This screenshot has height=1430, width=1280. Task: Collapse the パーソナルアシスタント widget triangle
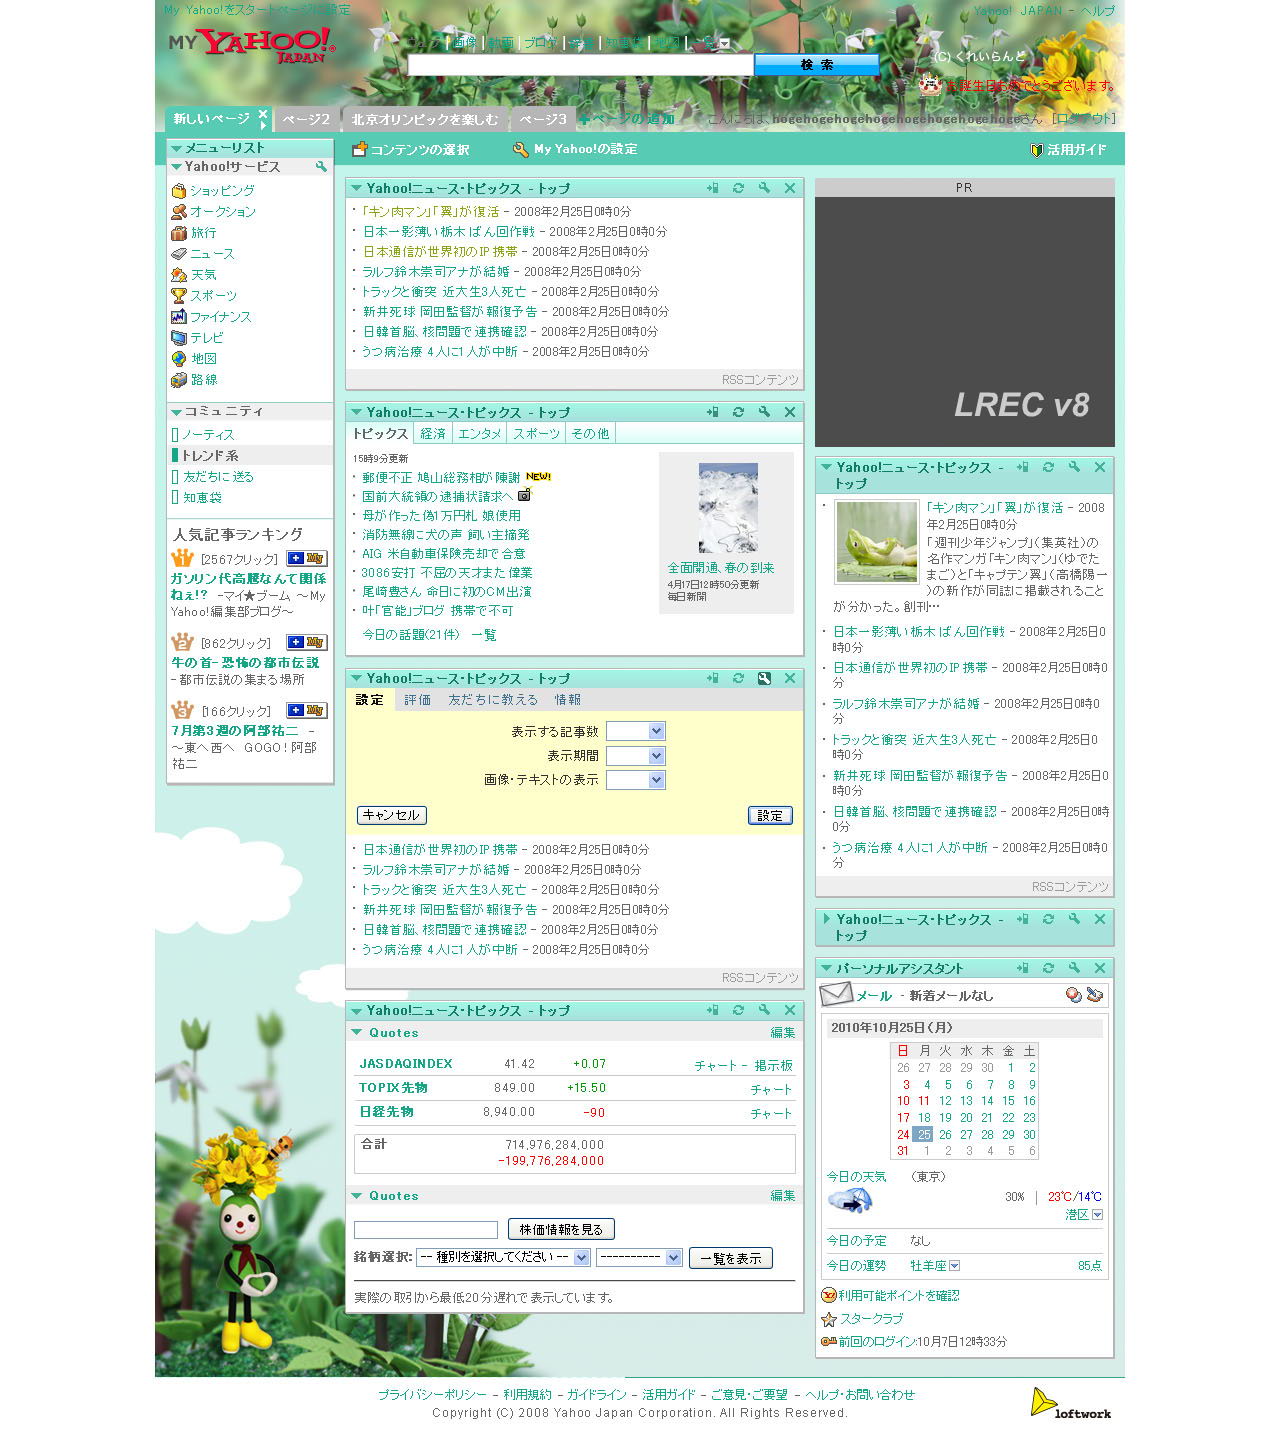826,968
